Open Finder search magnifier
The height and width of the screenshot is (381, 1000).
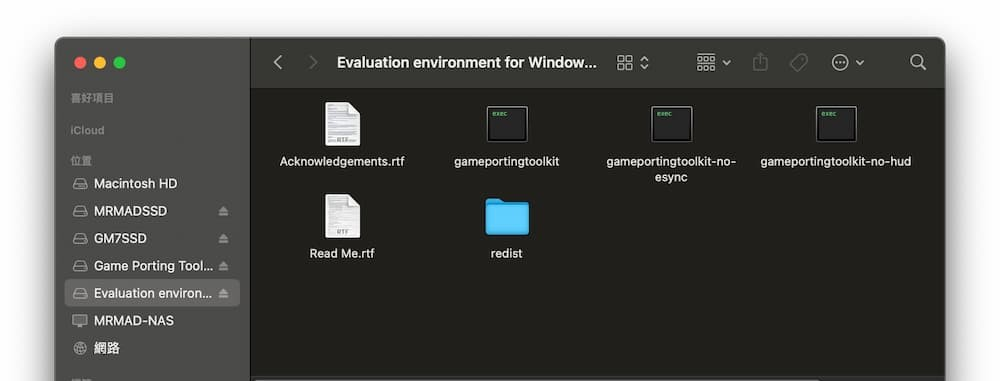(918, 62)
